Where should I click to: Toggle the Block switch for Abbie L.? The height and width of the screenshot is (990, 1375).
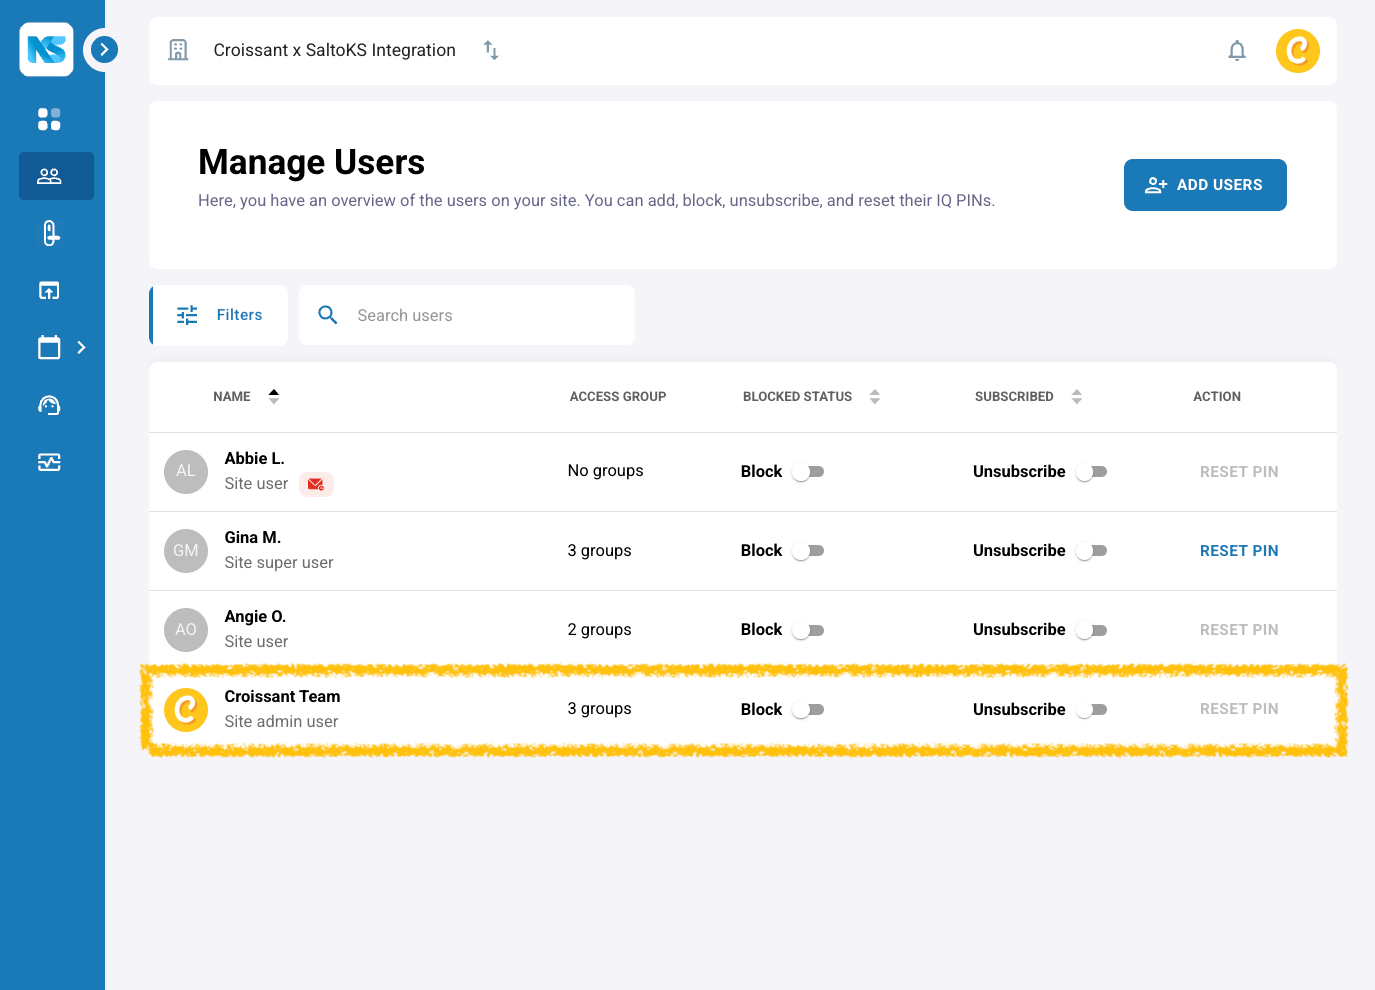click(808, 470)
